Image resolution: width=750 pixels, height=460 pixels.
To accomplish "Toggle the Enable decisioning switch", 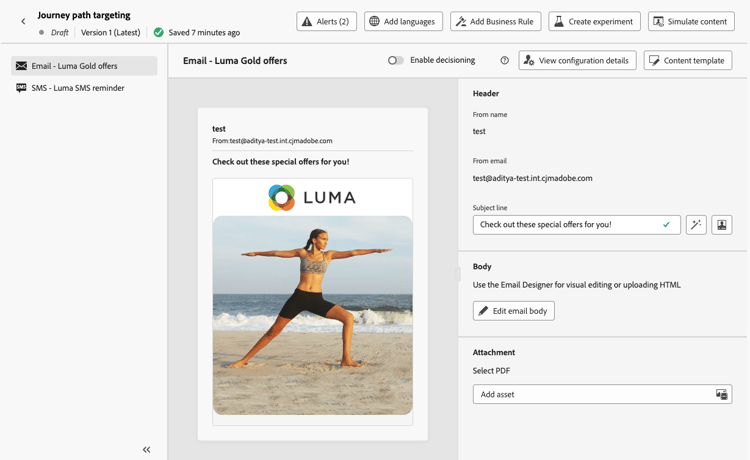I will pos(396,60).
